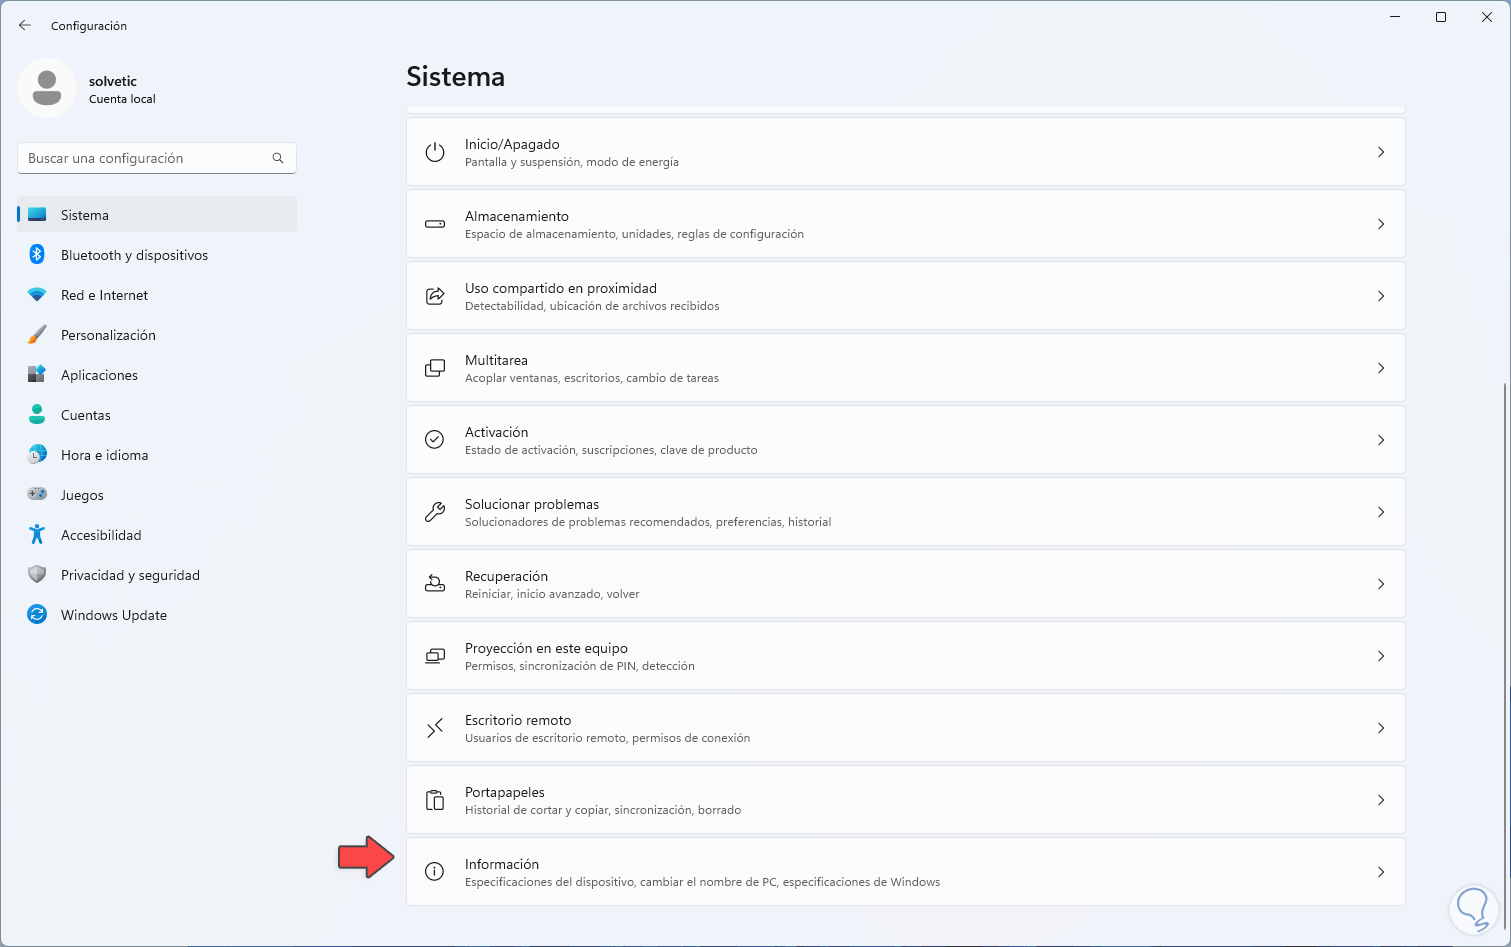
Task: Open the Escritorio remoto chevron
Action: point(1381,728)
